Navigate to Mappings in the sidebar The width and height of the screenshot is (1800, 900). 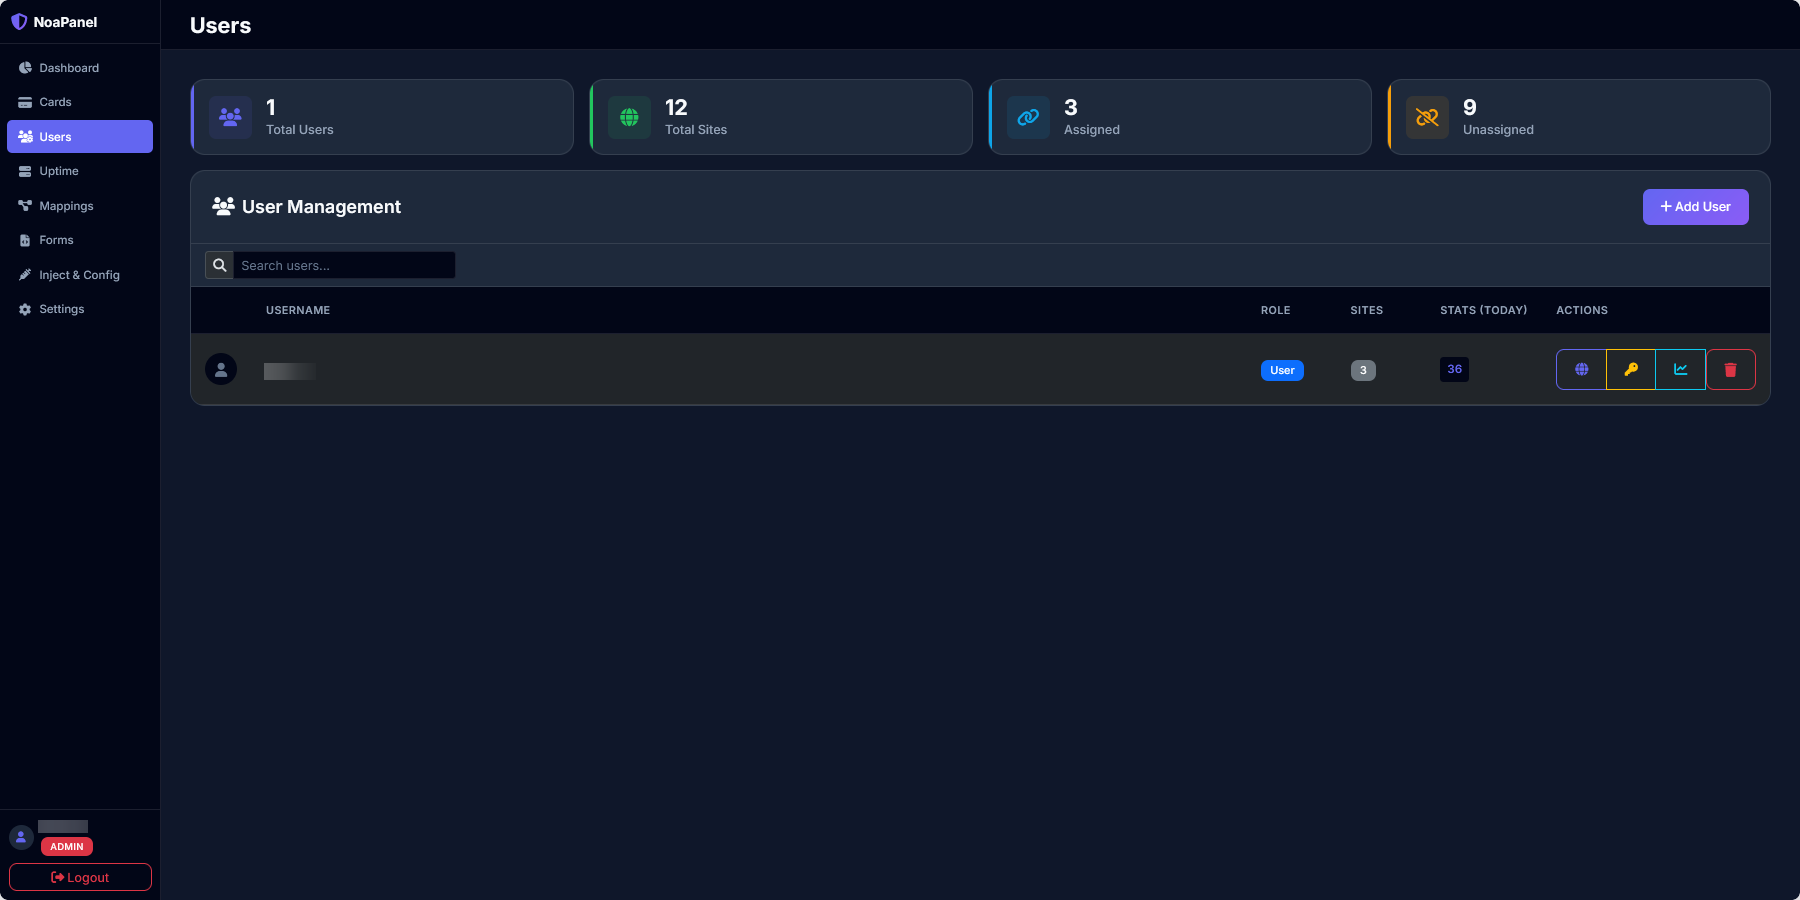pos(66,206)
